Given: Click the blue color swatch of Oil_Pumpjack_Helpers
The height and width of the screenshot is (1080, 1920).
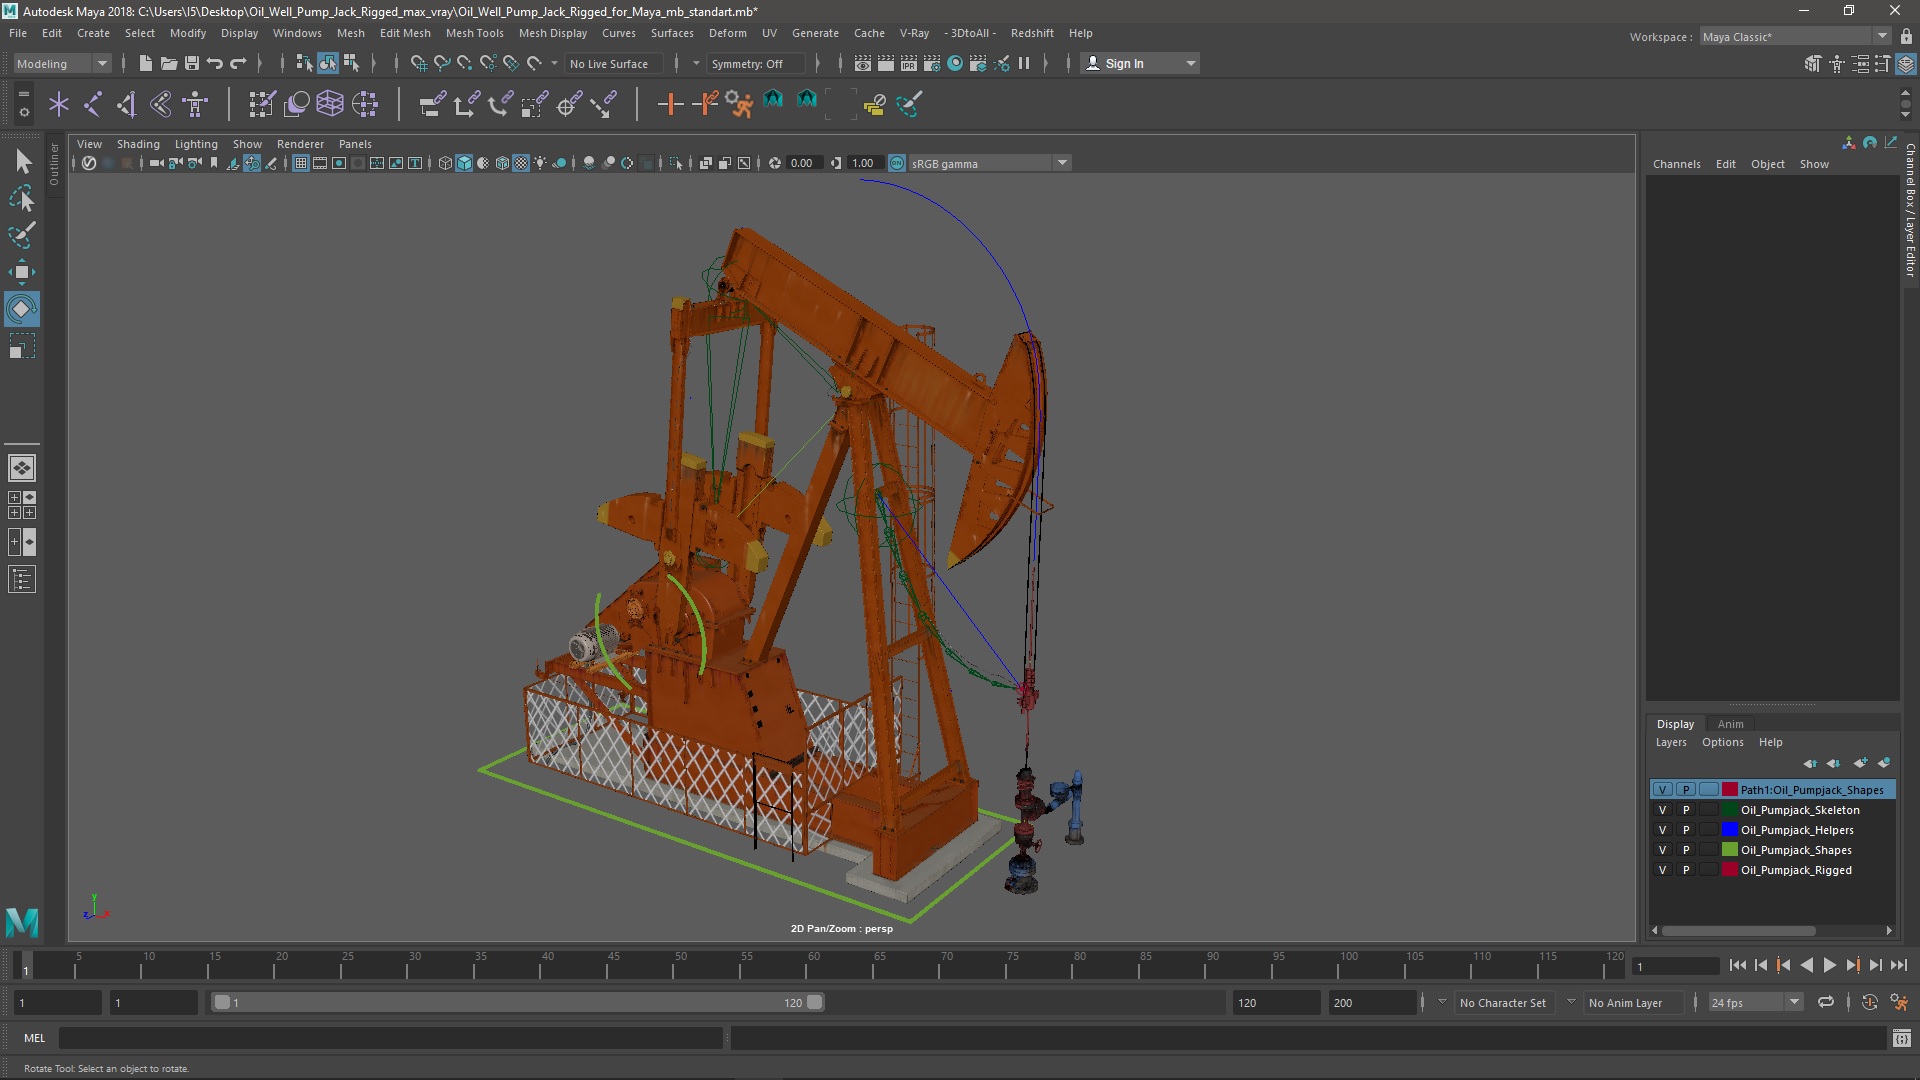Looking at the screenshot, I should click(1729, 830).
